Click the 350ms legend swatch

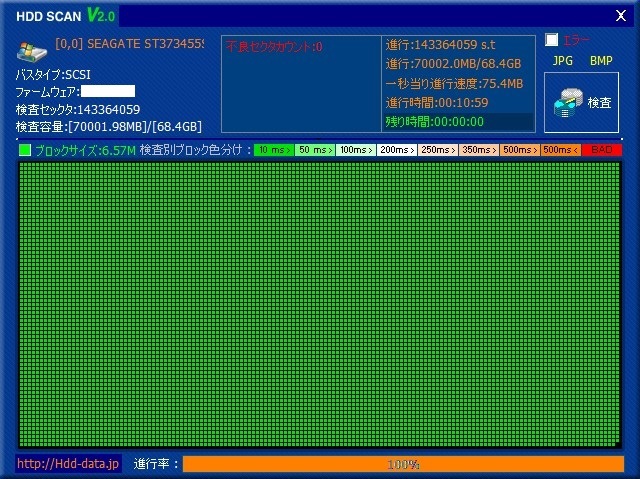pyautogui.click(x=479, y=150)
